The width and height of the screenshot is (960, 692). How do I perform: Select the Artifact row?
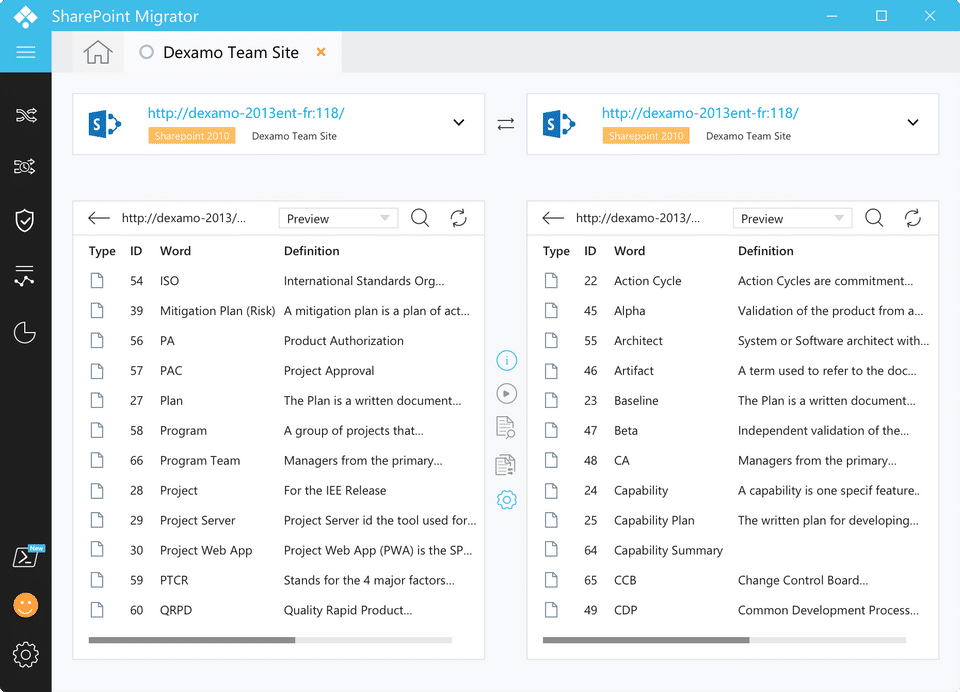click(733, 371)
